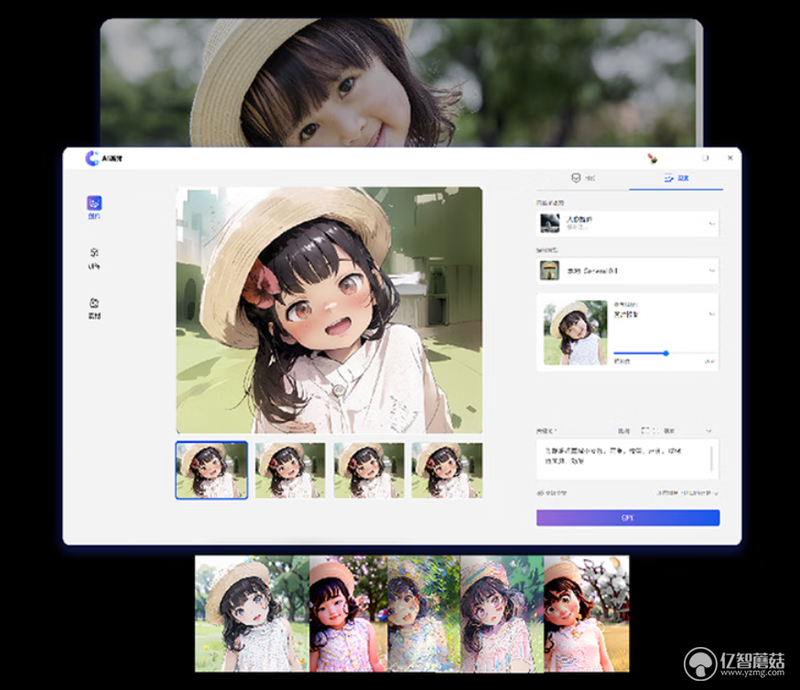Select the third generated result thumbnail
Image resolution: width=800 pixels, height=690 pixels.
point(369,470)
